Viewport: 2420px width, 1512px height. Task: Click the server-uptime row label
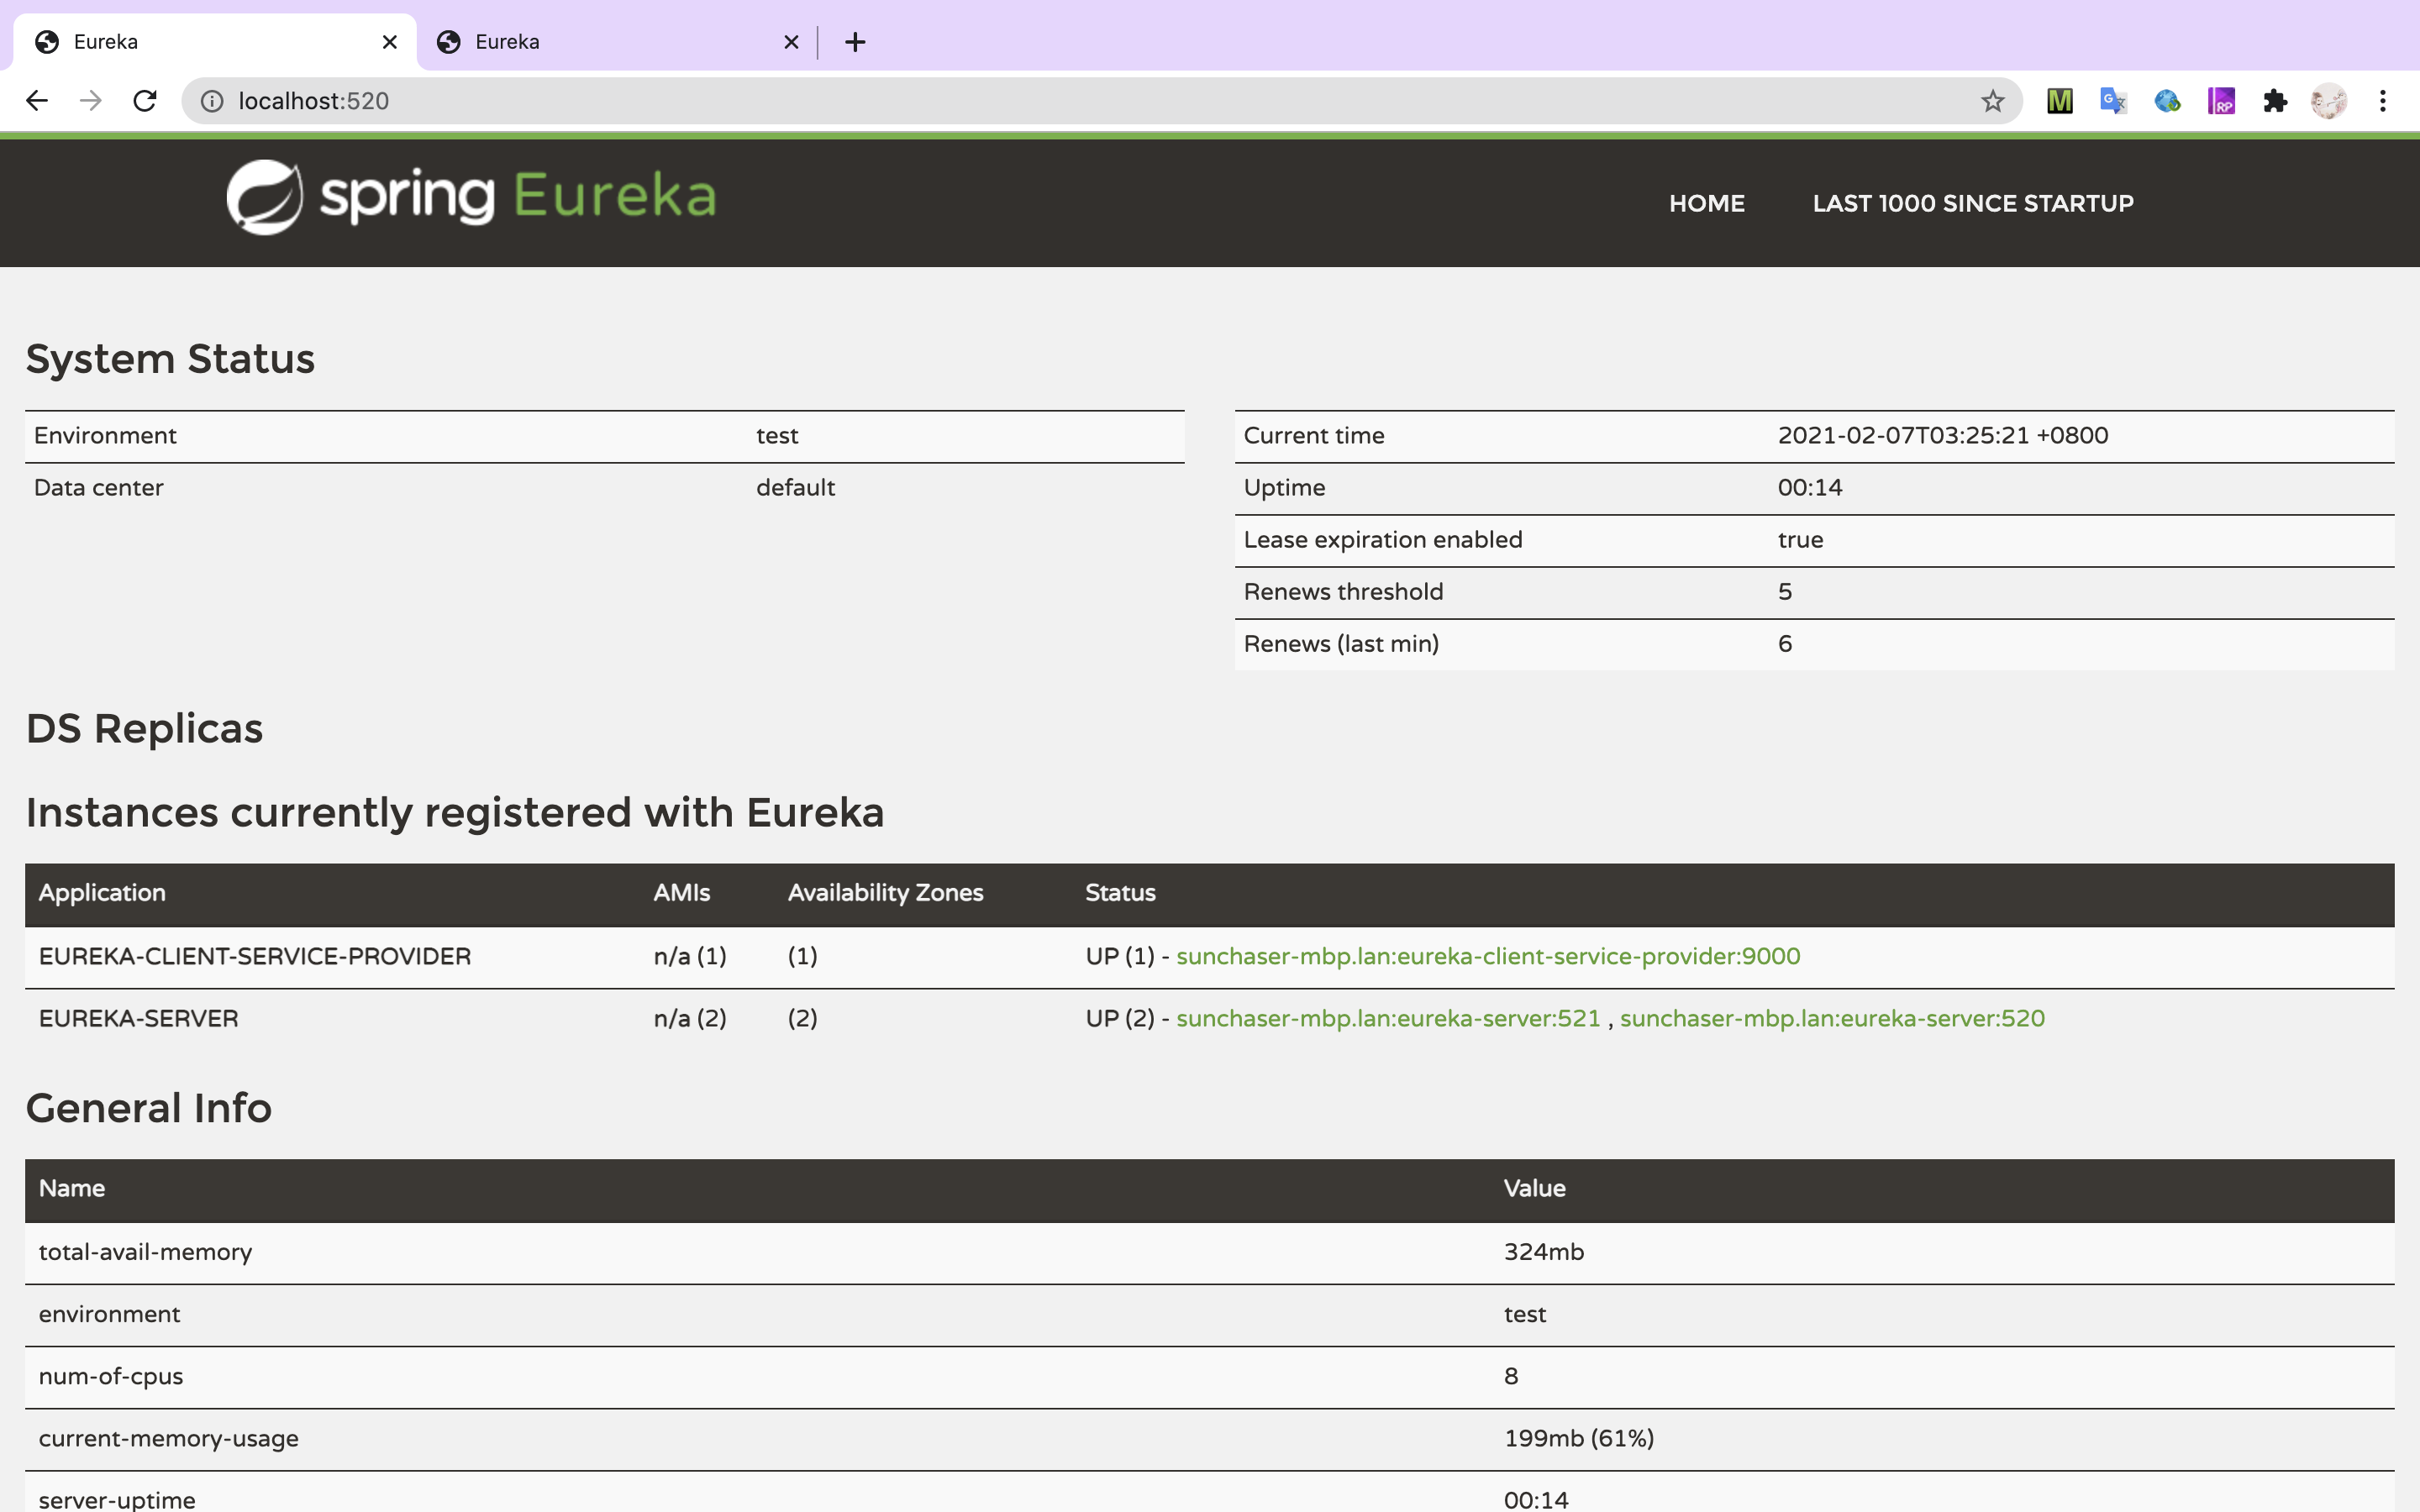pyautogui.click(x=117, y=1499)
